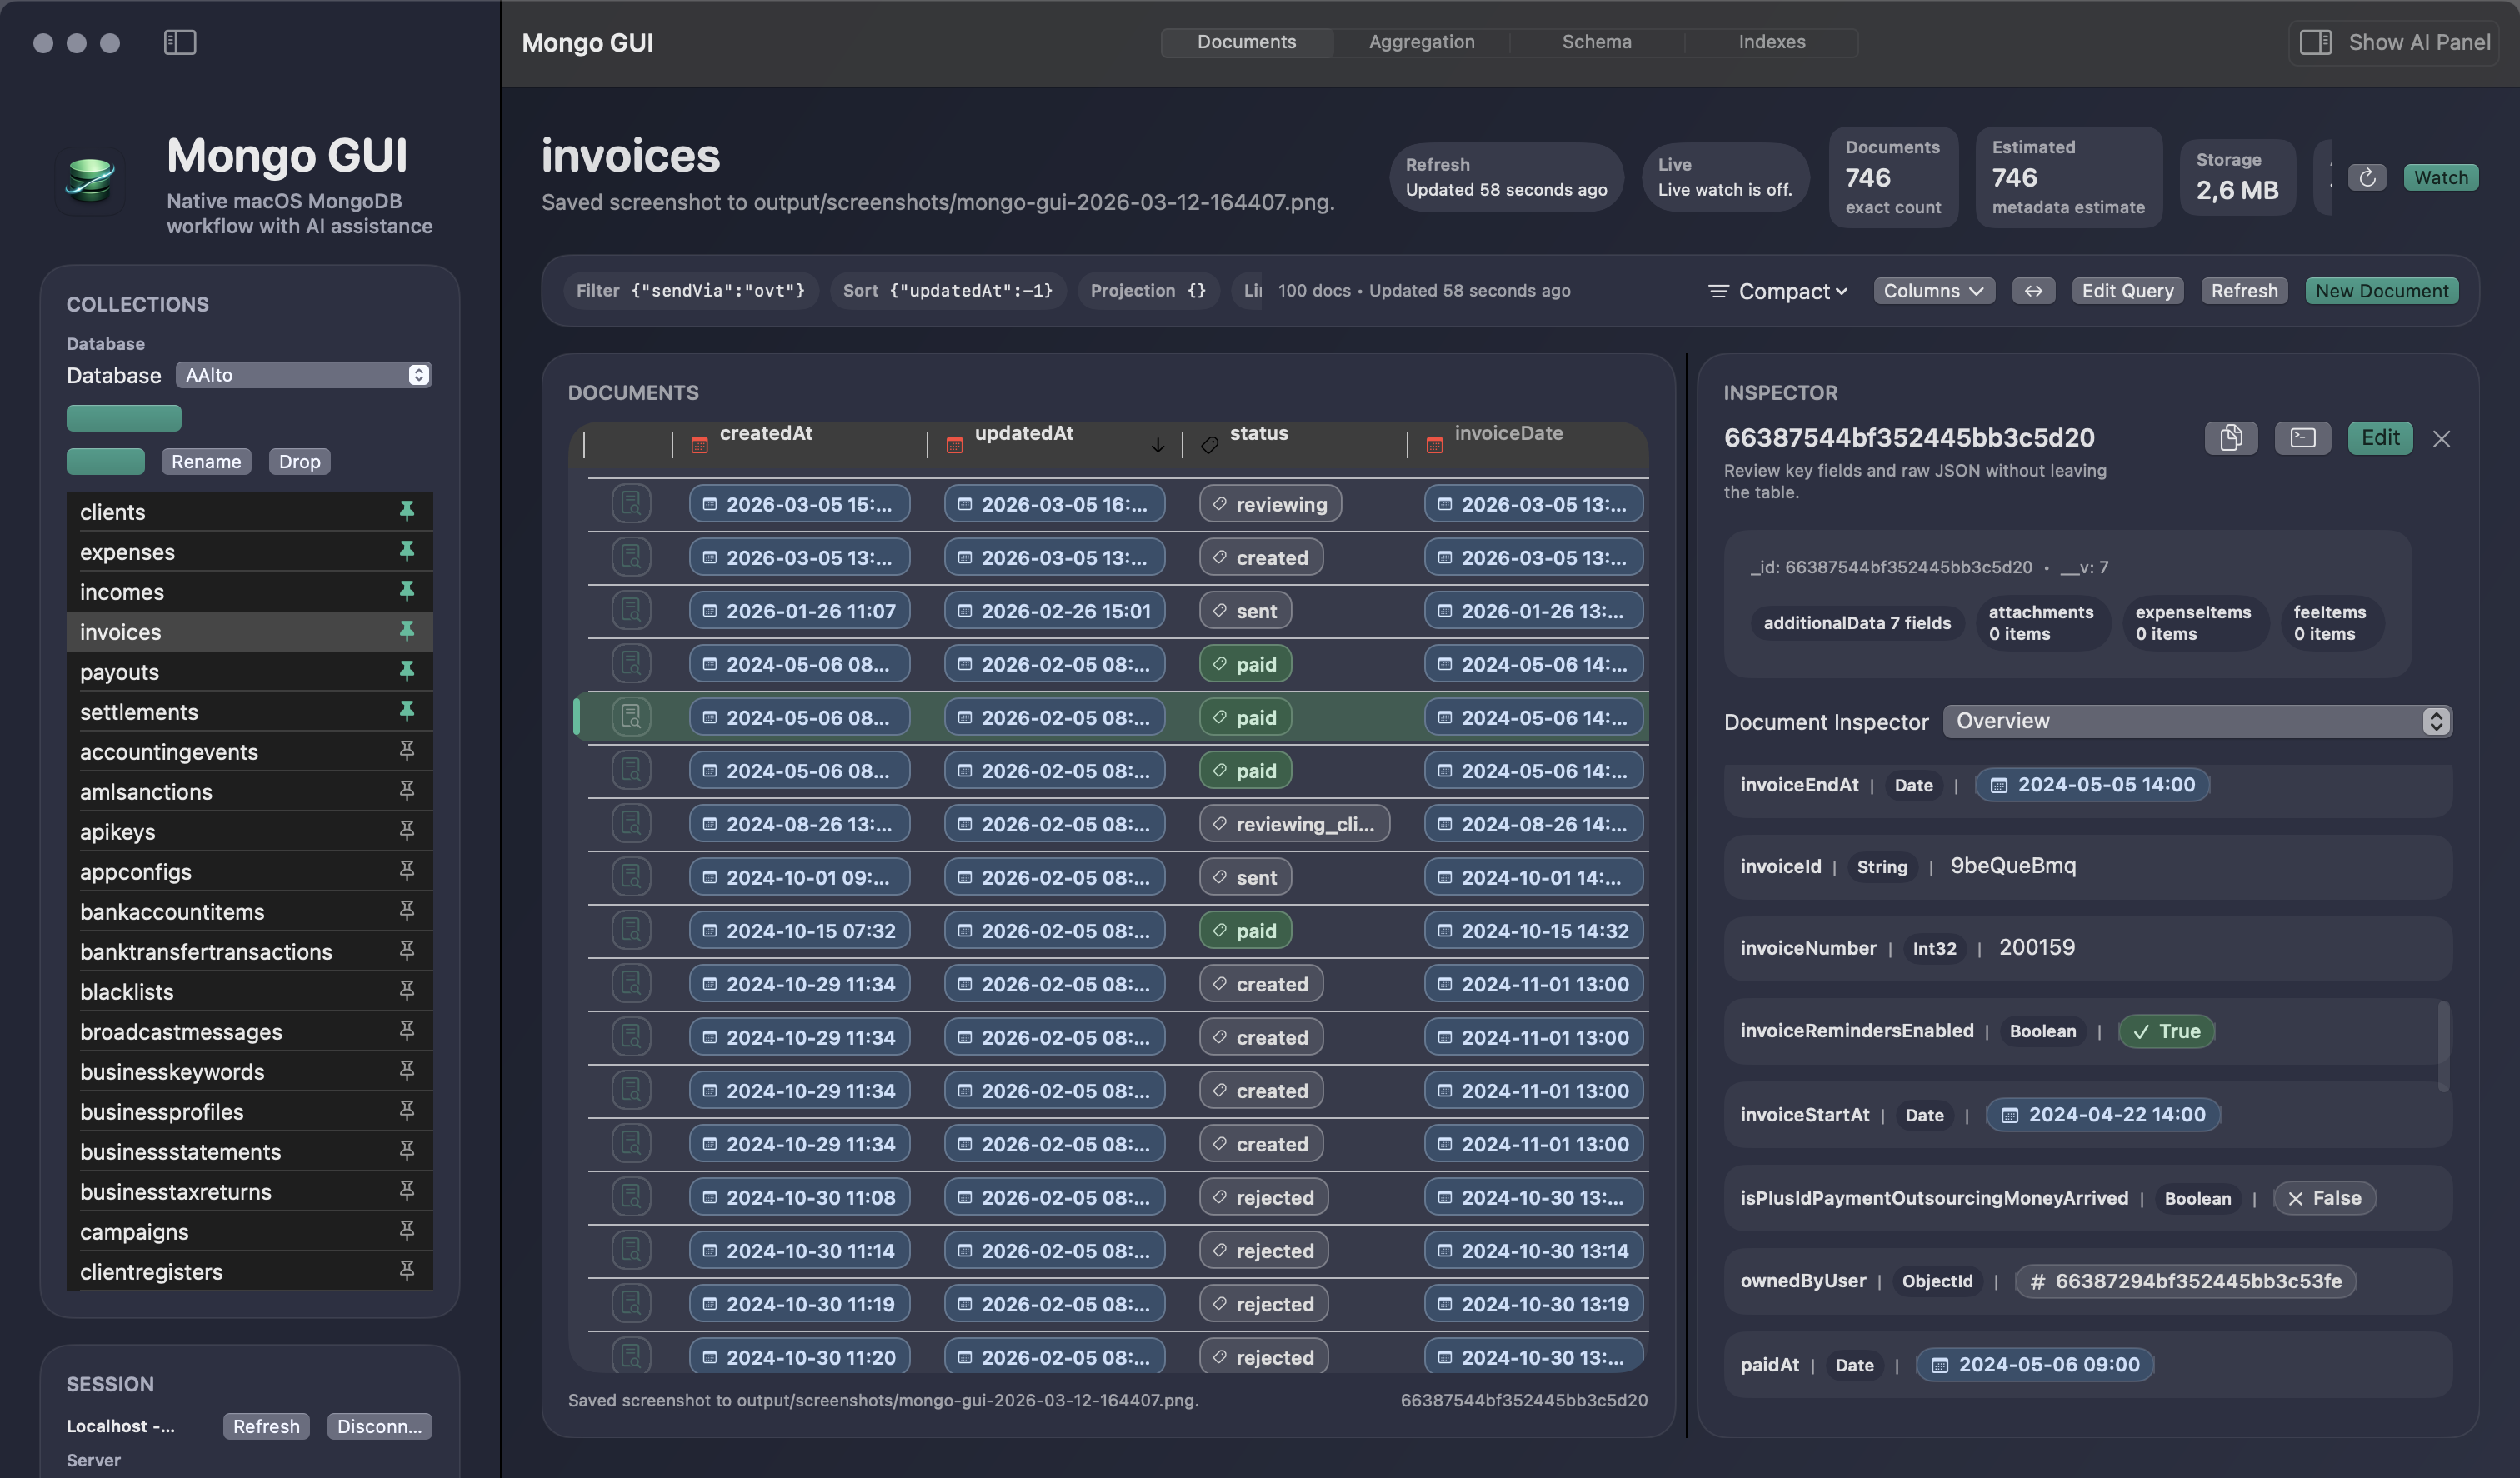2520x1478 pixels.
Task: Close the Inspector panel
Action: [x=2441, y=439]
